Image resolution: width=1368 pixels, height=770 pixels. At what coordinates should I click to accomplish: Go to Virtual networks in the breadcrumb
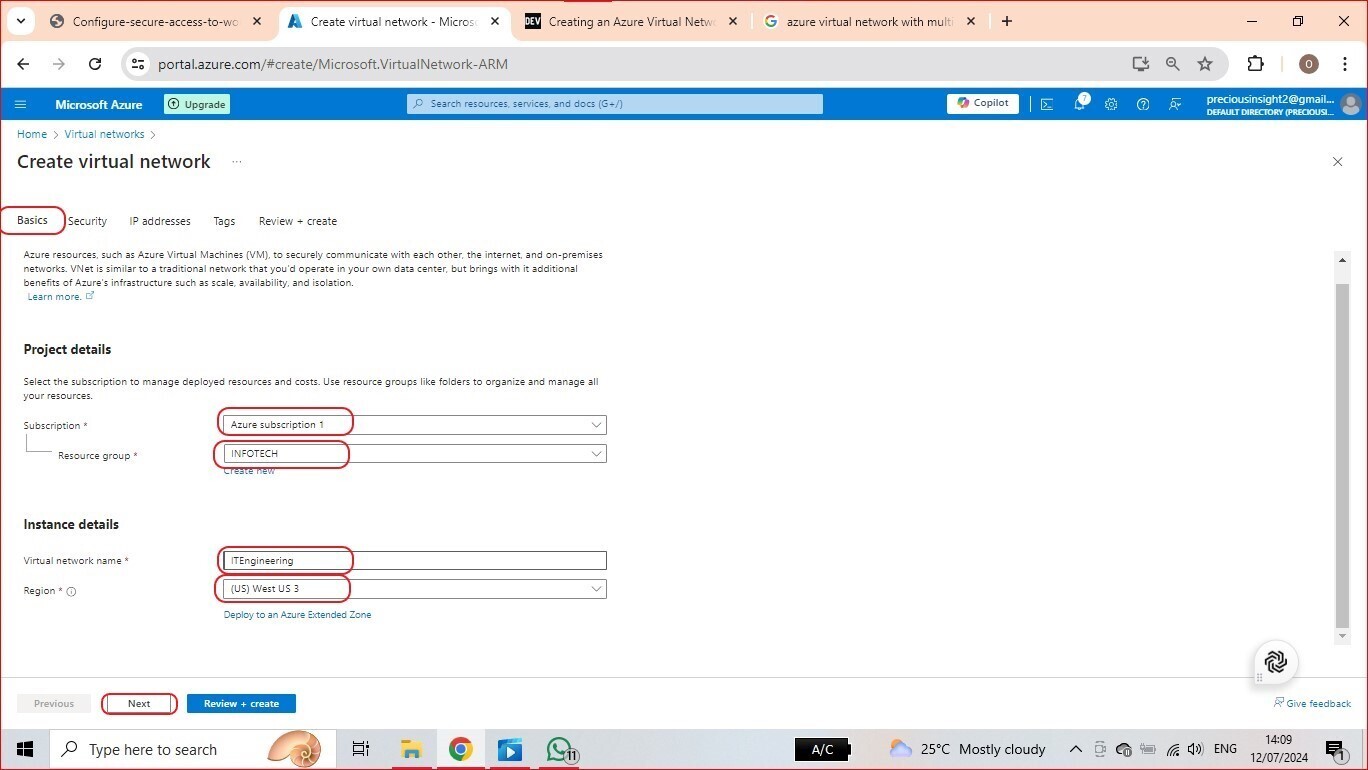(x=104, y=134)
